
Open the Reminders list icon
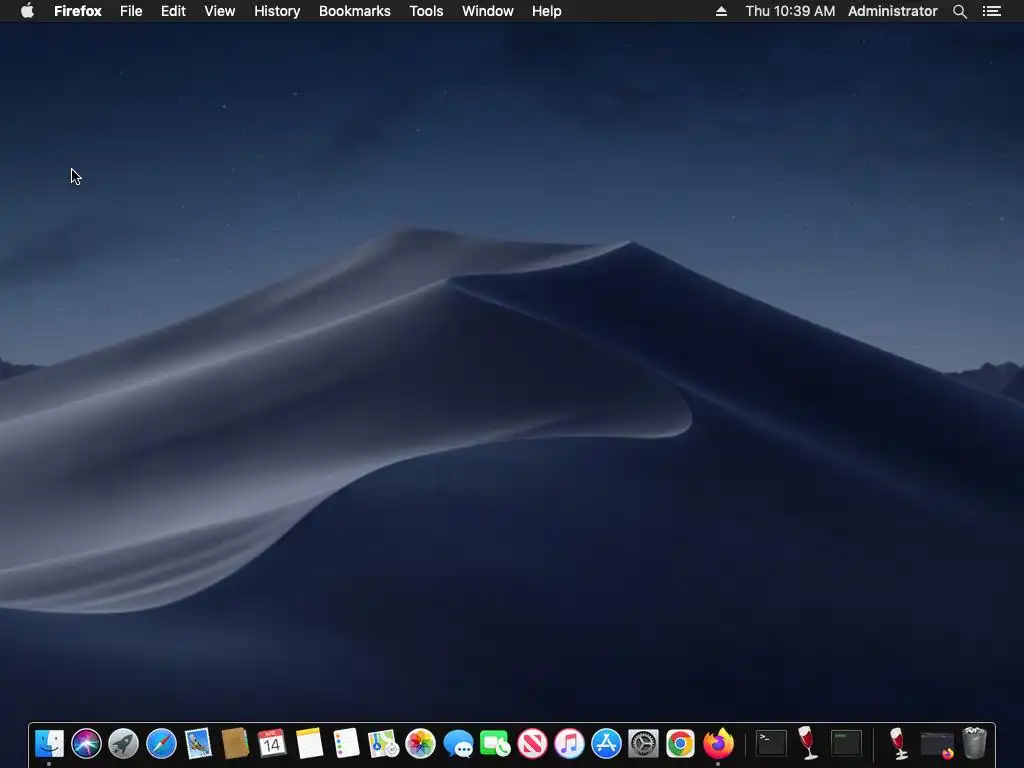[346, 743]
